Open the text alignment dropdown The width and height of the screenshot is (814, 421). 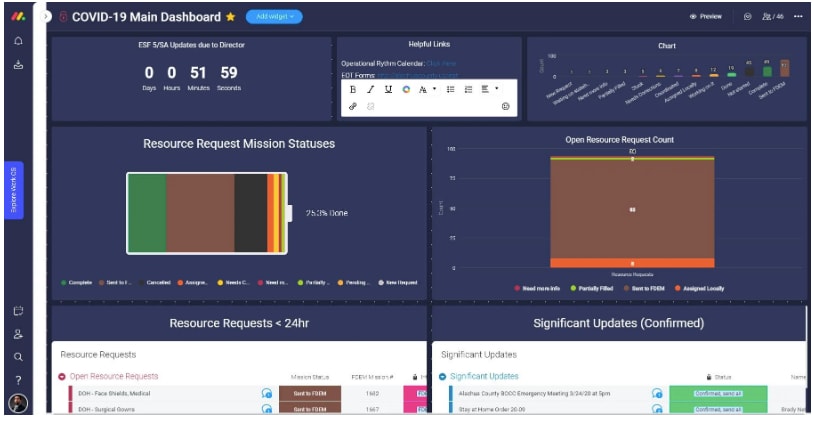(x=490, y=89)
